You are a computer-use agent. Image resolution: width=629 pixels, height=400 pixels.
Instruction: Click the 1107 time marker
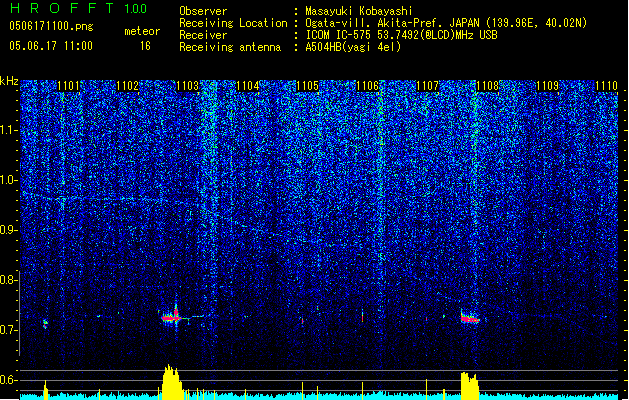pos(428,86)
